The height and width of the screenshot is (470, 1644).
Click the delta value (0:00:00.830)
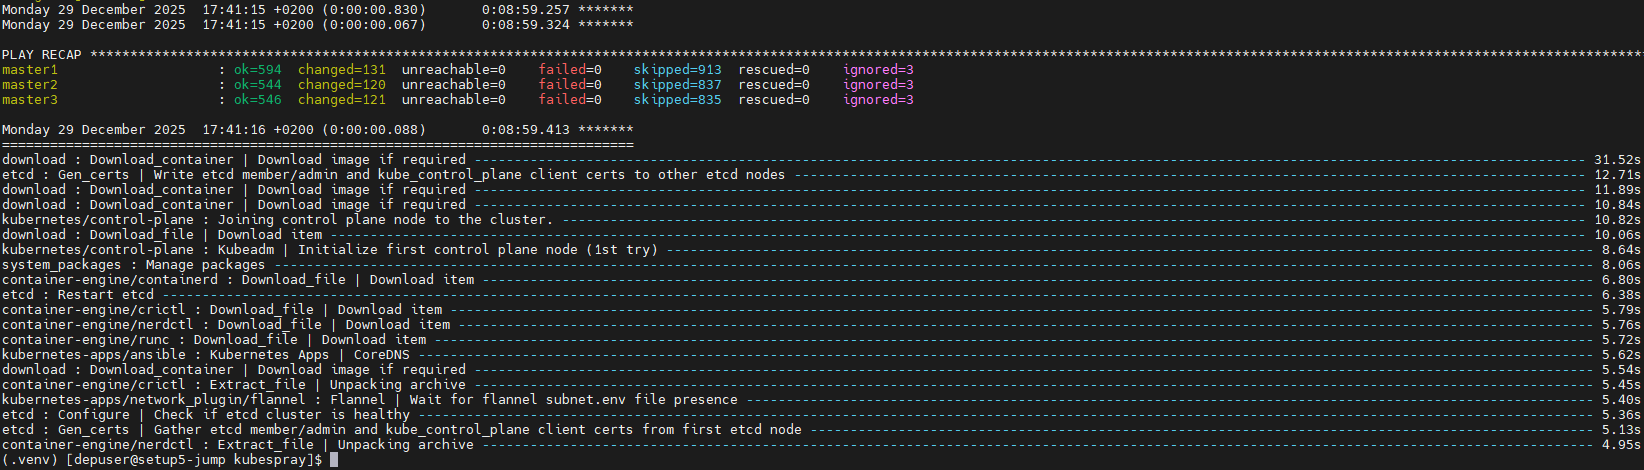coord(374,10)
